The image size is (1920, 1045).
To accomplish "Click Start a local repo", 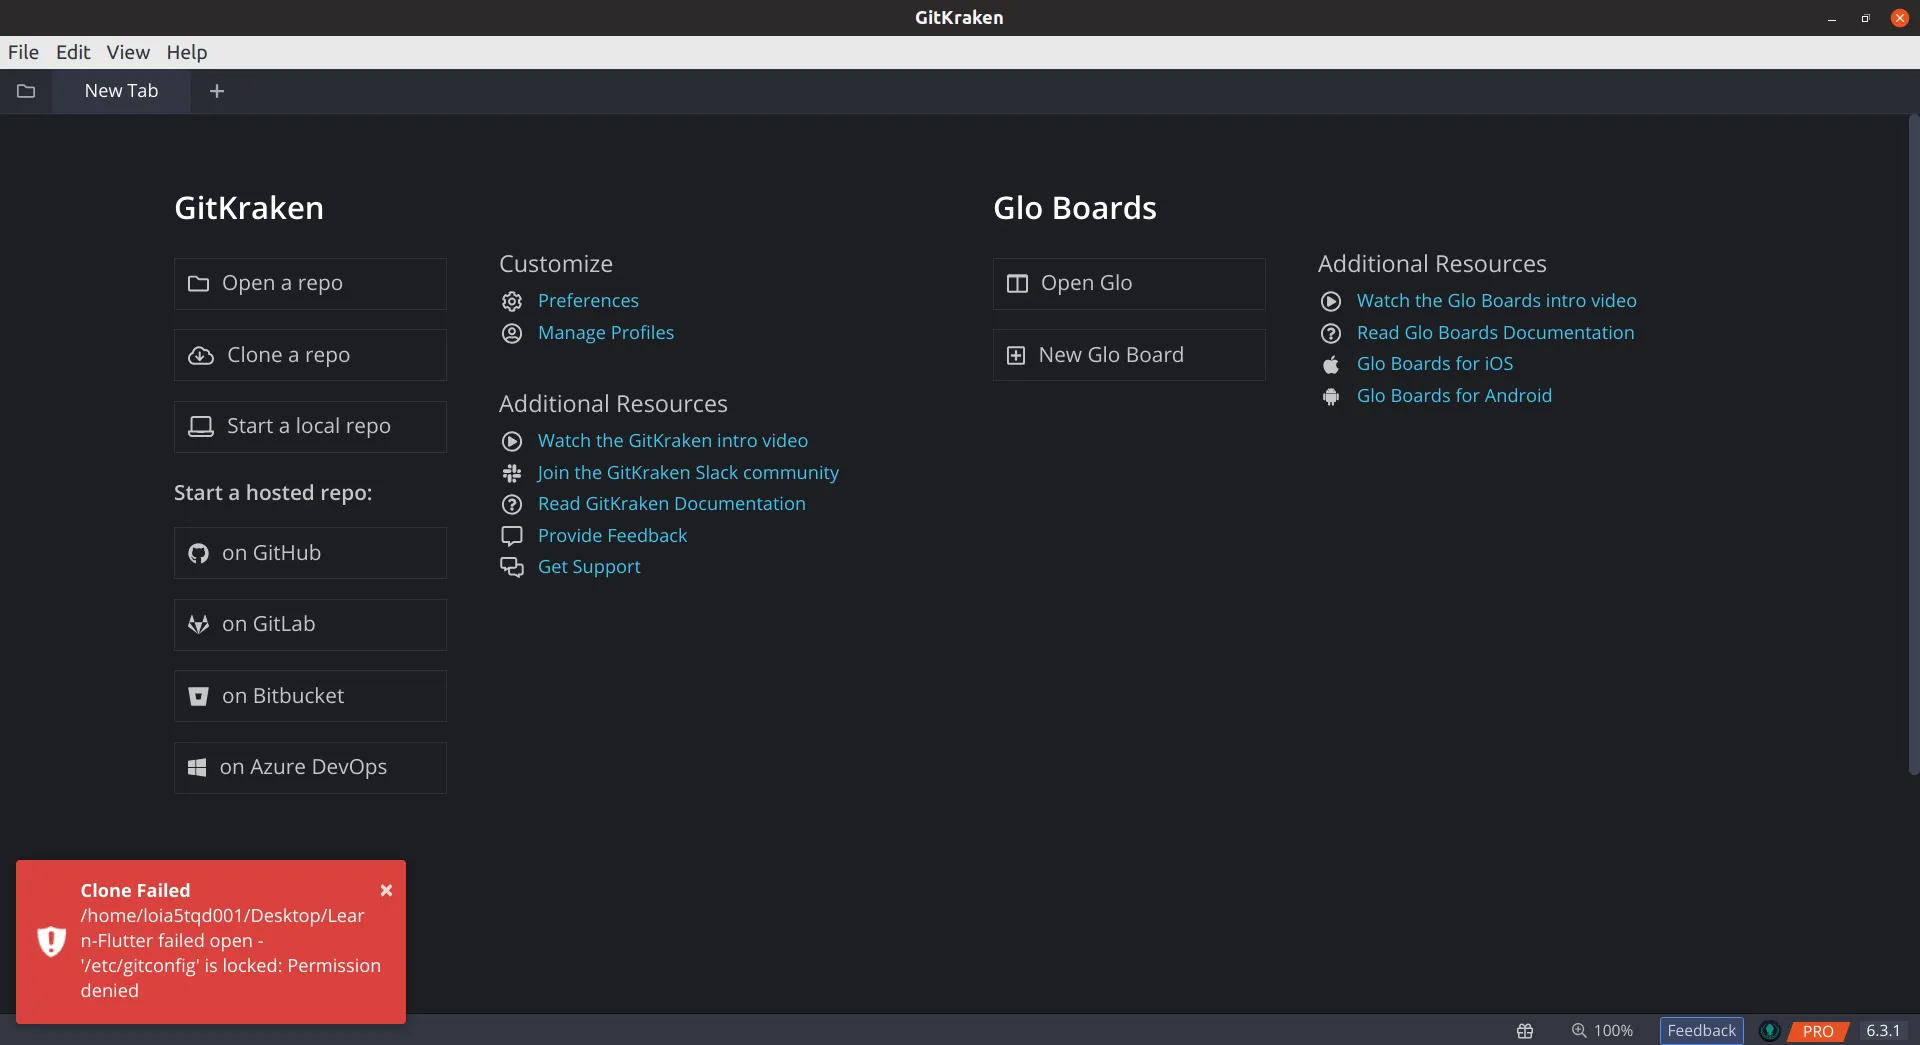I will (310, 427).
